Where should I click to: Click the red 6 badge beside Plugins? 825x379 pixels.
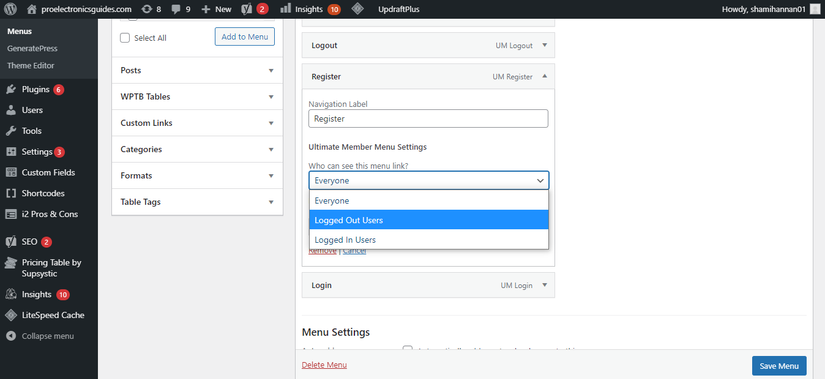pyautogui.click(x=58, y=89)
